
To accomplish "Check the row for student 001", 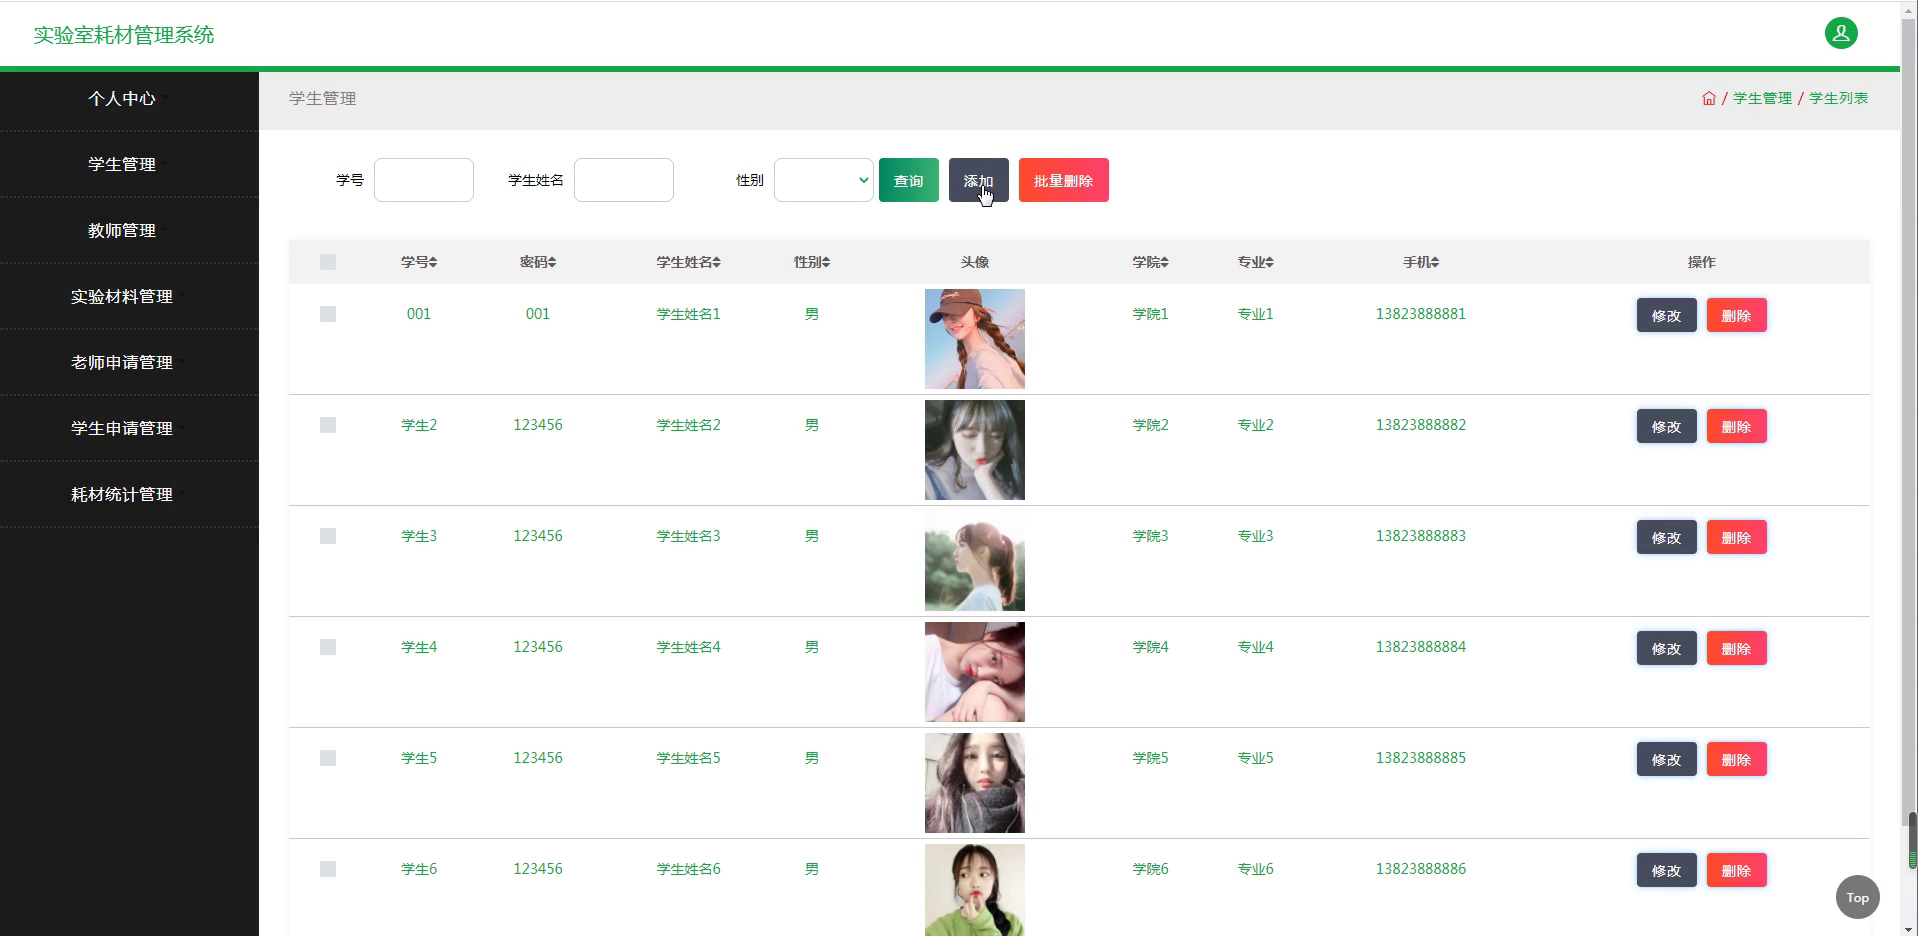I will [328, 314].
